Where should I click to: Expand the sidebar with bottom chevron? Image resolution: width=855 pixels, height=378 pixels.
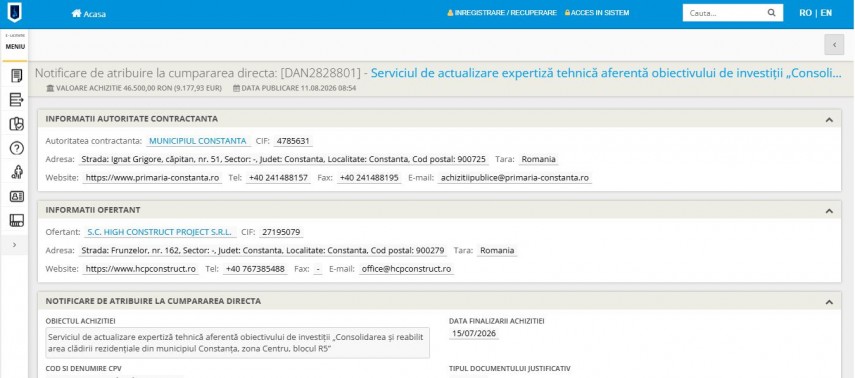(x=14, y=245)
